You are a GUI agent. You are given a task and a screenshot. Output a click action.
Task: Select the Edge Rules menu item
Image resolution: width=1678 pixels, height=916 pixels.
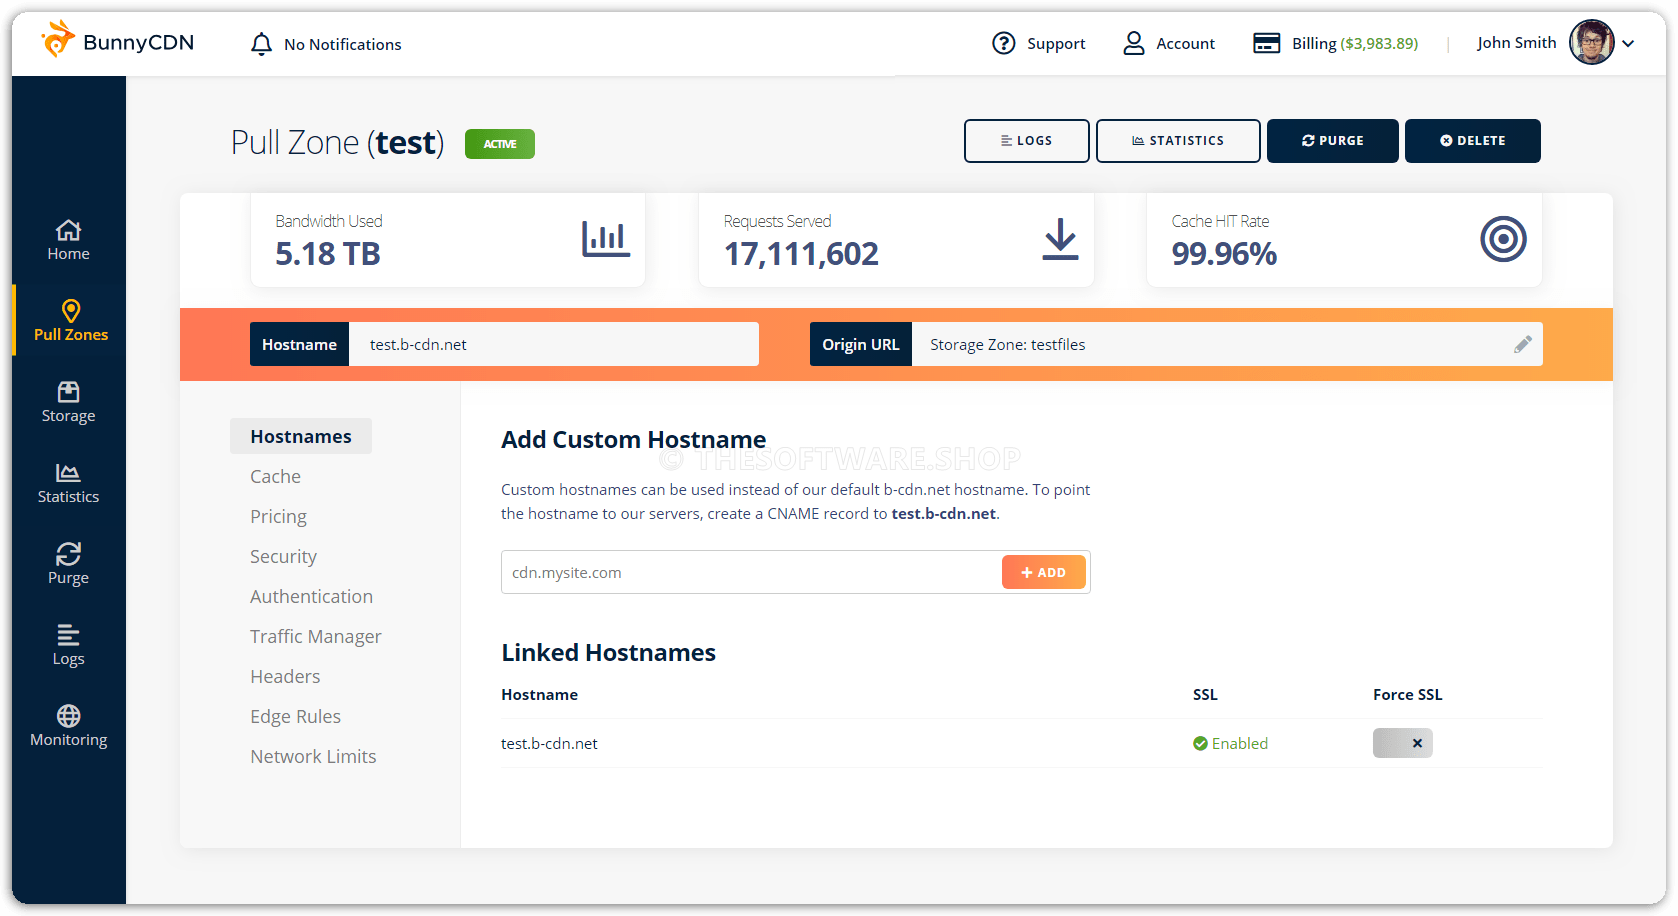pos(295,717)
